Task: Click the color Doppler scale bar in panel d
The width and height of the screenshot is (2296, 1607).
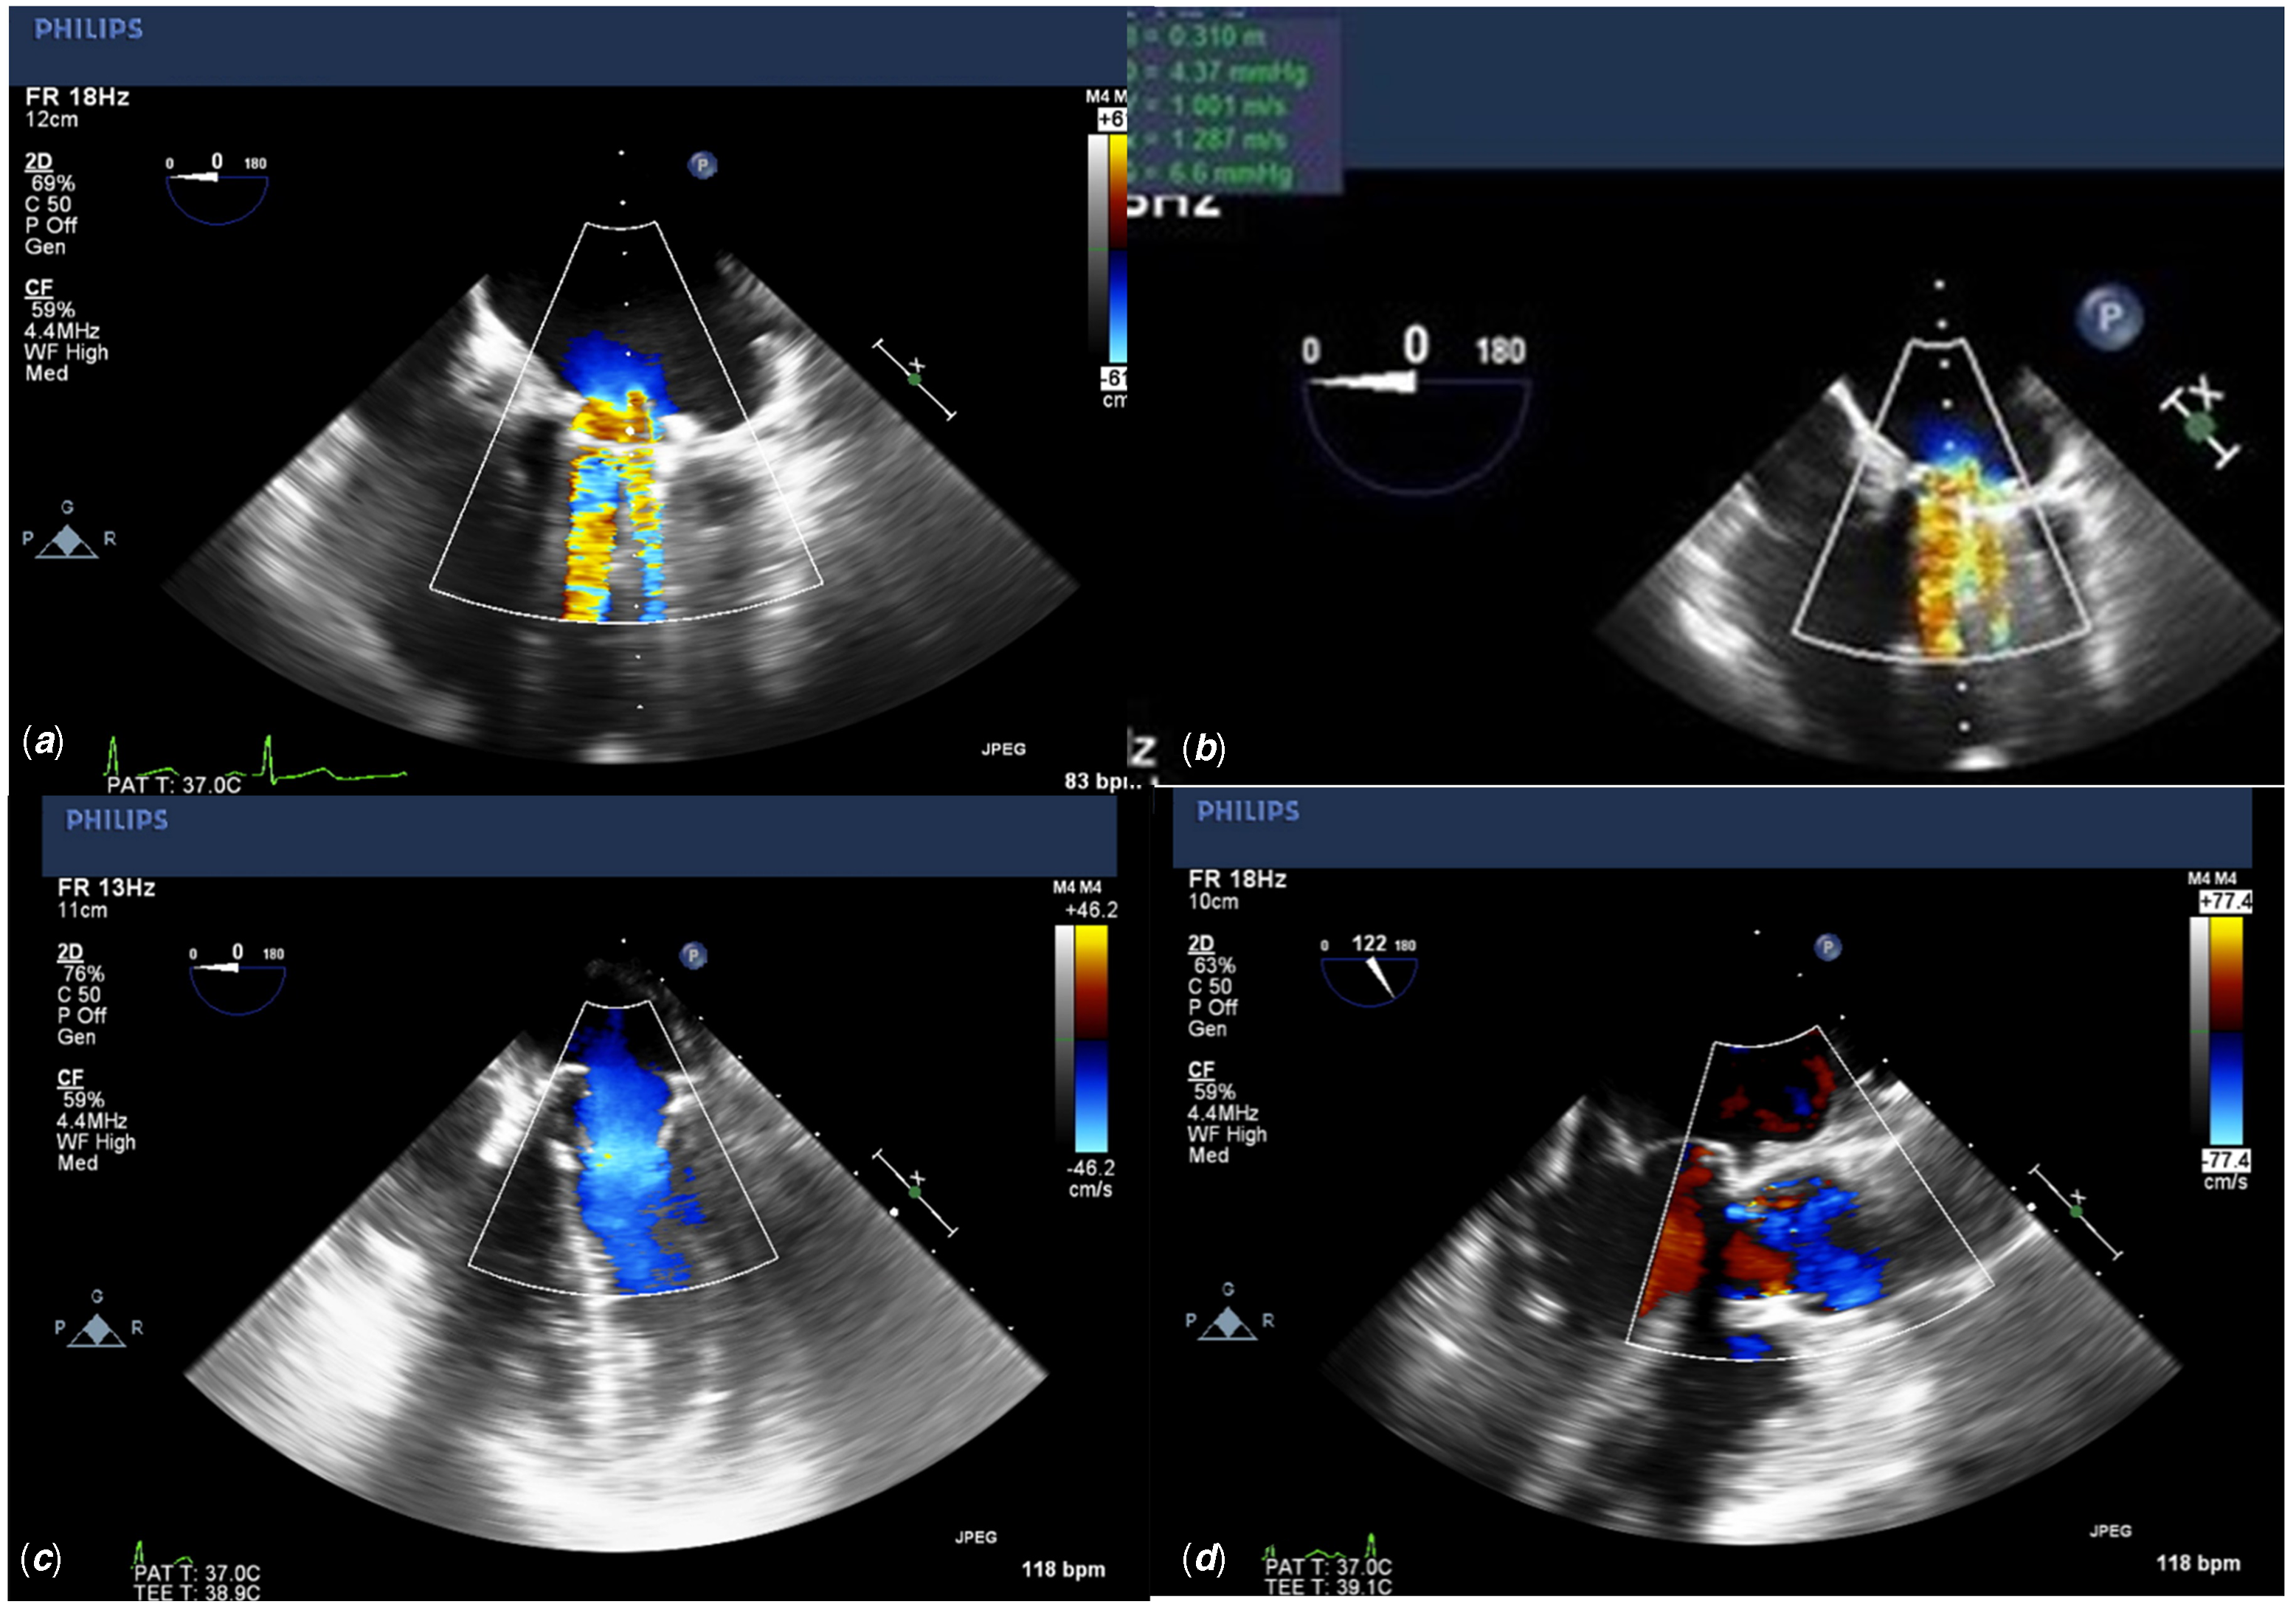Action: 2226,1030
